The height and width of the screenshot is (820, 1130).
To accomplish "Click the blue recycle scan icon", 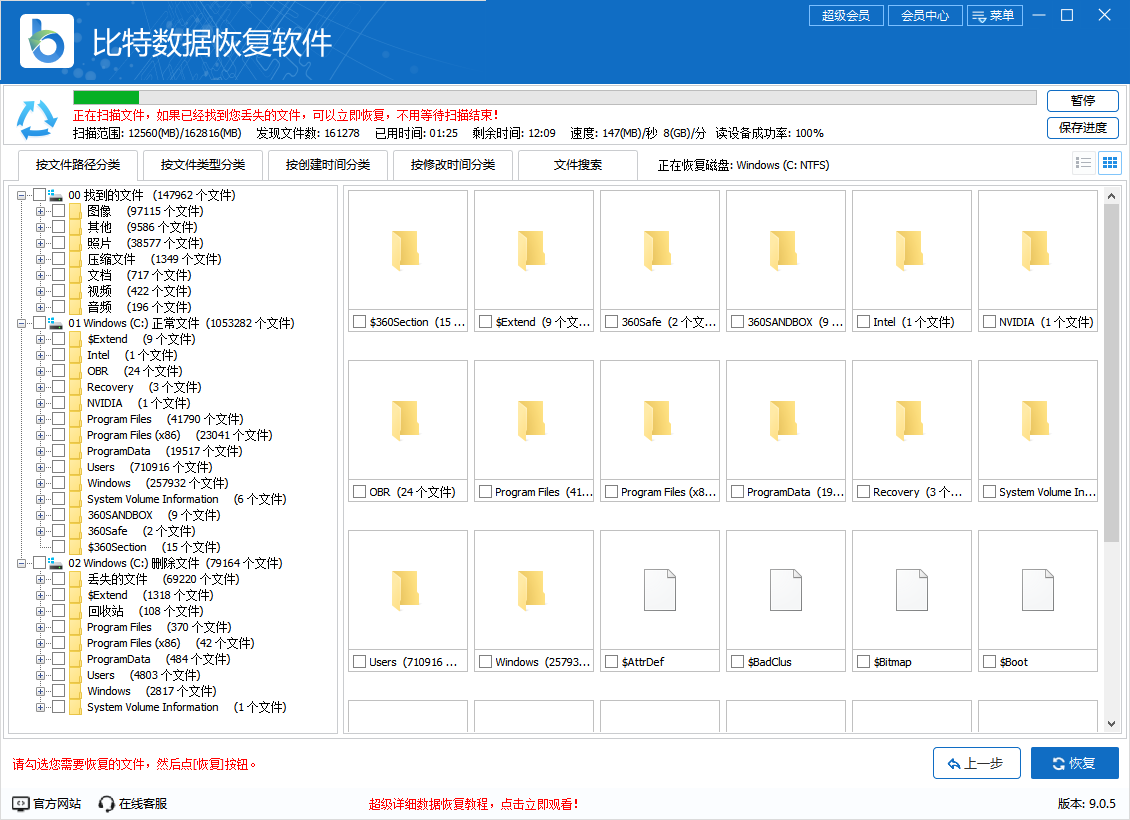I will click(x=37, y=119).
